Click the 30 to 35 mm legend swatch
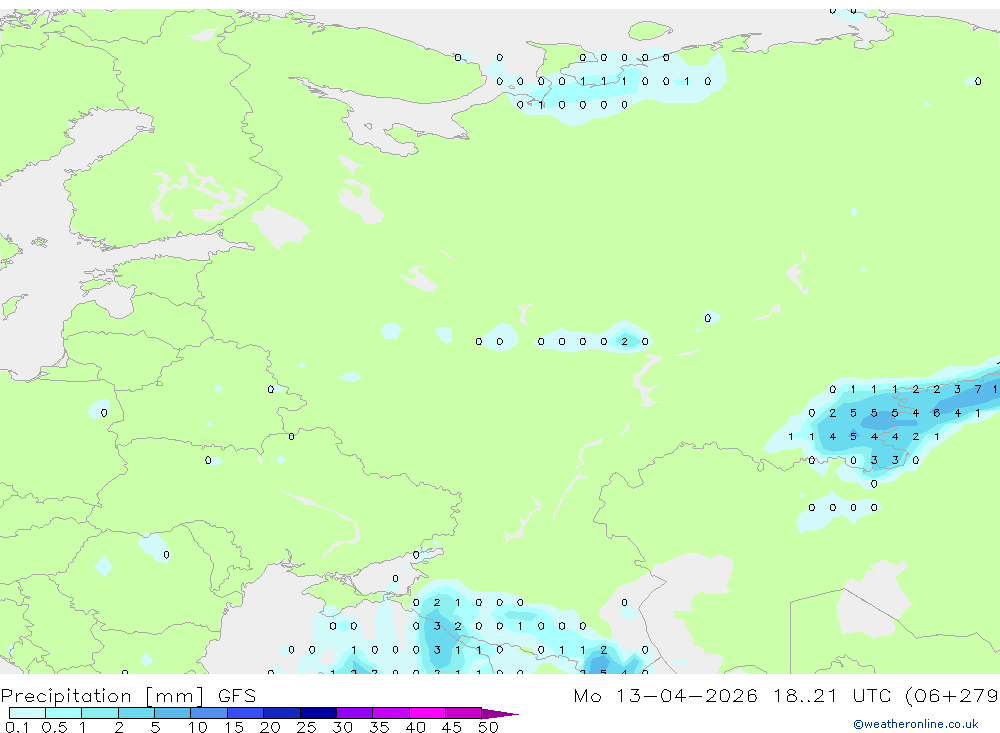 pyautogui.click(x=355, y=713)
